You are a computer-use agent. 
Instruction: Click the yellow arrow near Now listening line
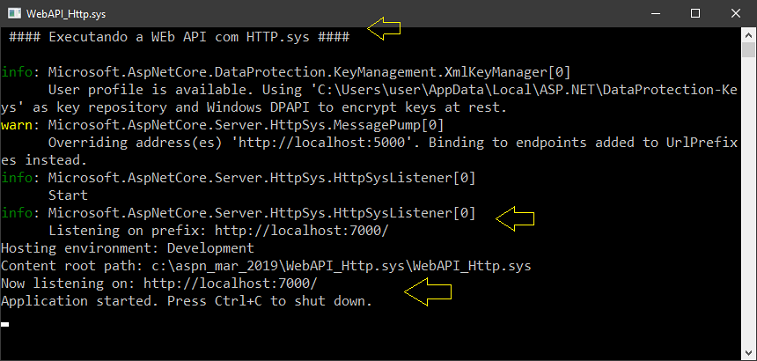click(428, 294)
